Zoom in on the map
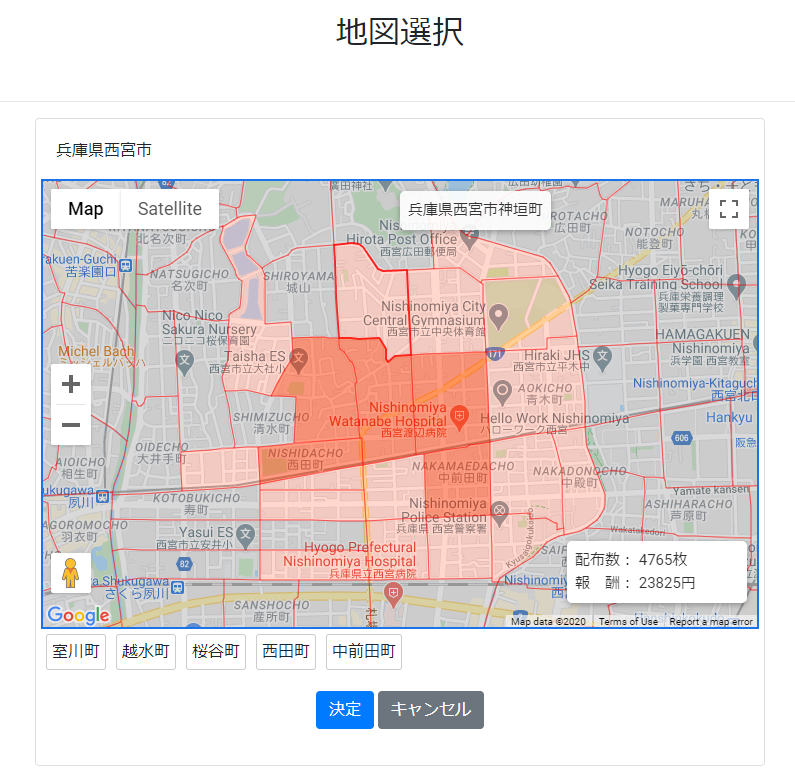Viewport: 795px width, 779px height. 71,384
